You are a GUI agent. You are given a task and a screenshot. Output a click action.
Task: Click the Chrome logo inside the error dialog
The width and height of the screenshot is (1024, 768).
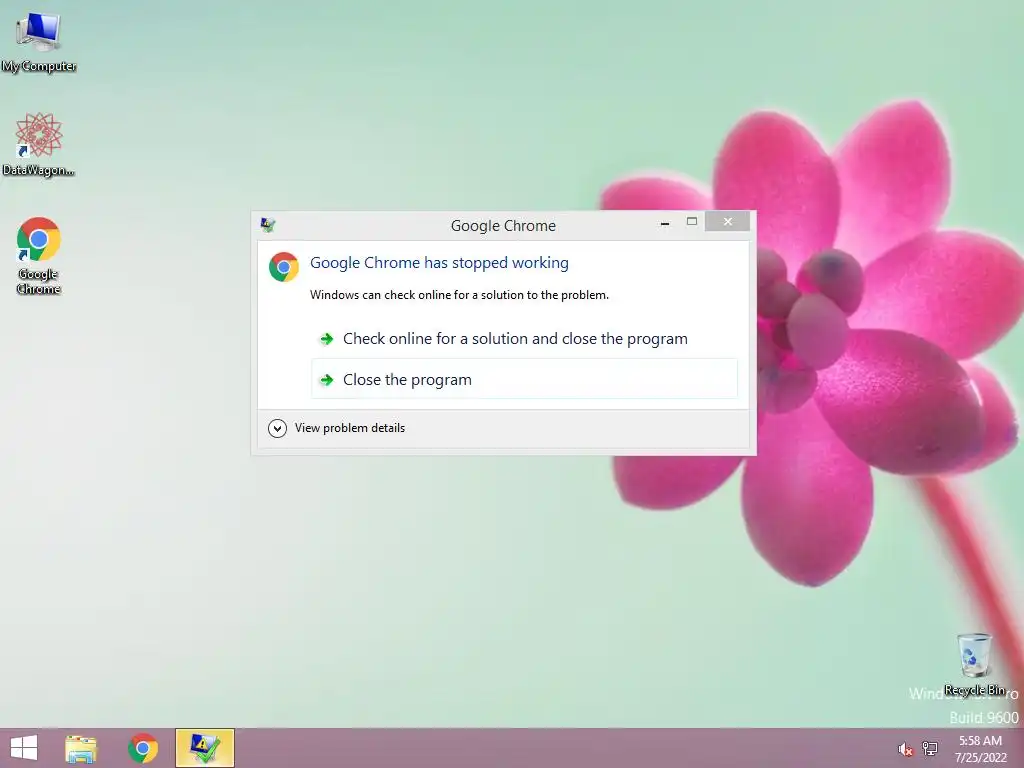point(283,267)
